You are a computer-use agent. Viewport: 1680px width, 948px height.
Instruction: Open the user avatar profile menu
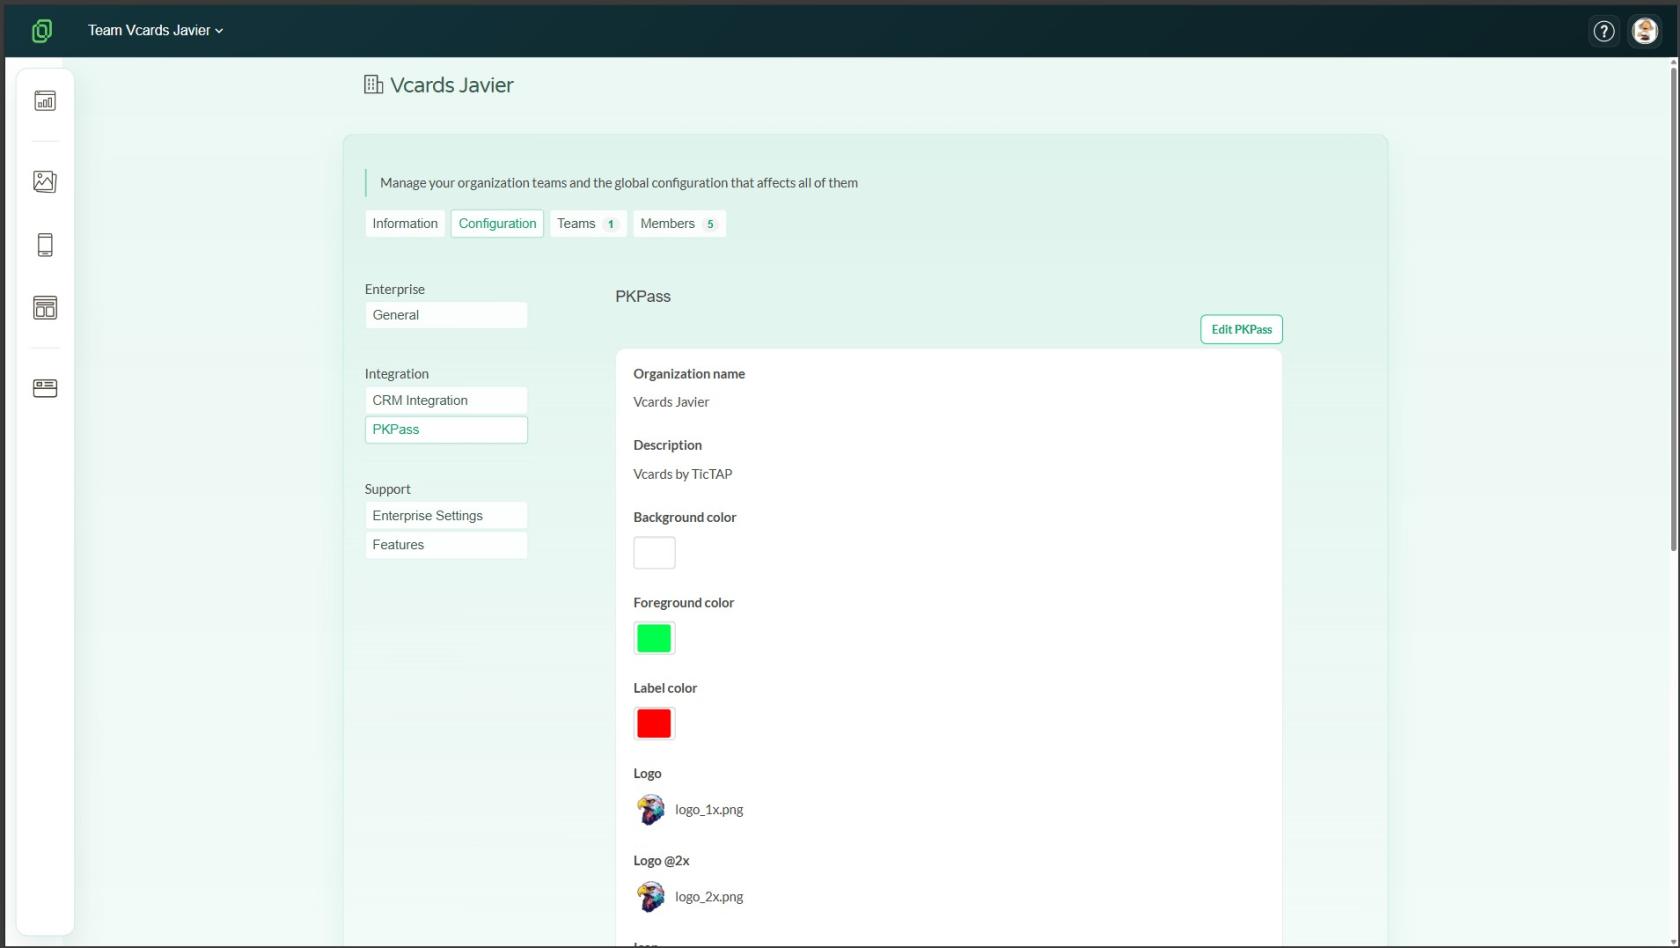point(1645,31)
